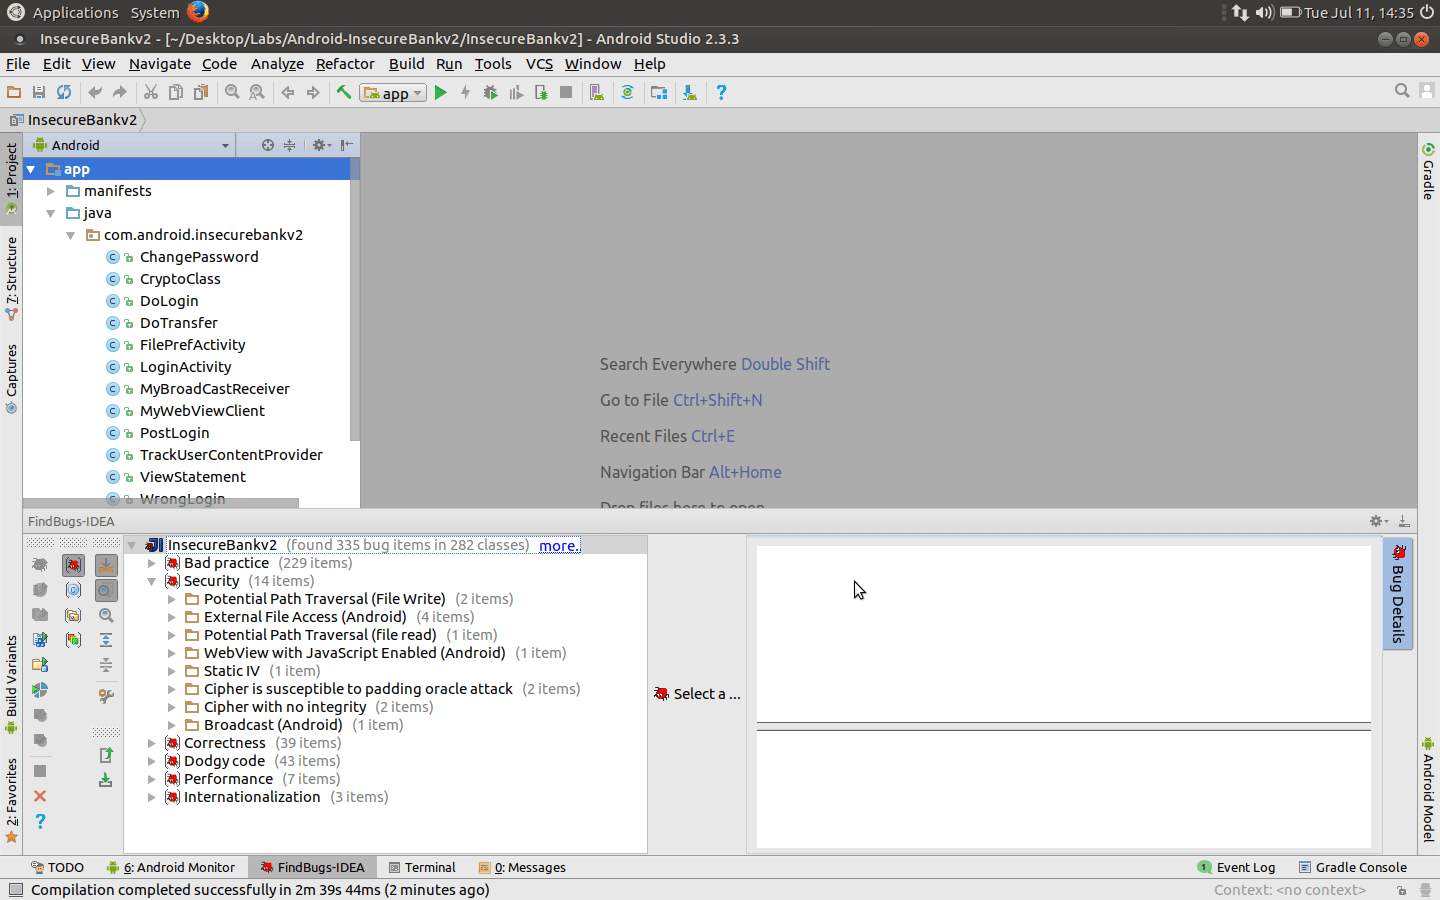Click the Make Project hammer icon
Screen dimensions: 1440x900
[344, 92]
